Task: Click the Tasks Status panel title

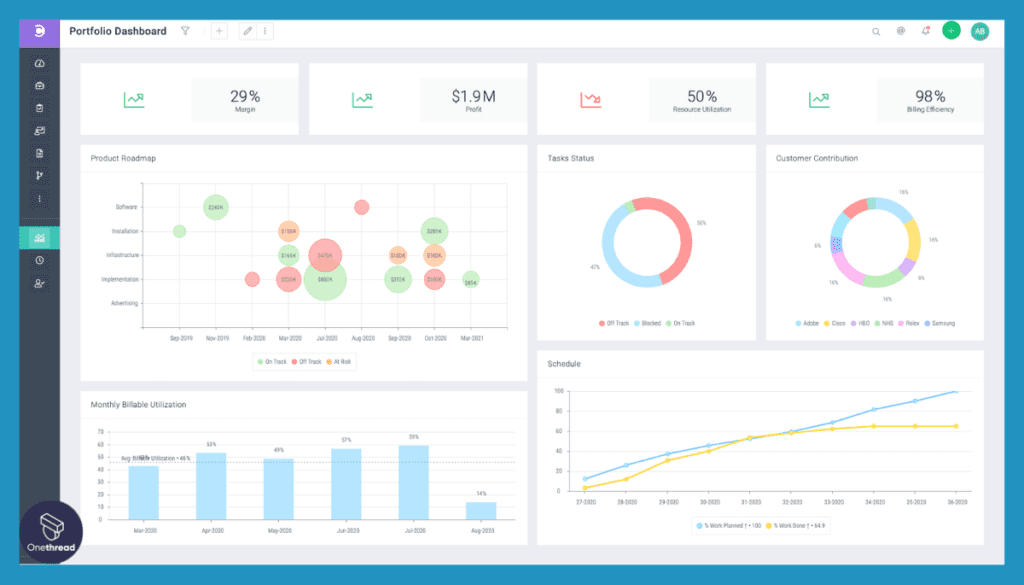Action: coord(571,158)
